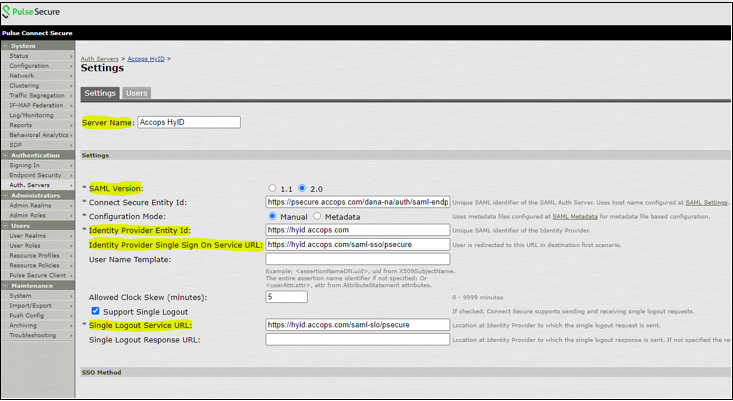Click the Server Name input field
This screenshot has height=401, width=733.
pos(189,122)
